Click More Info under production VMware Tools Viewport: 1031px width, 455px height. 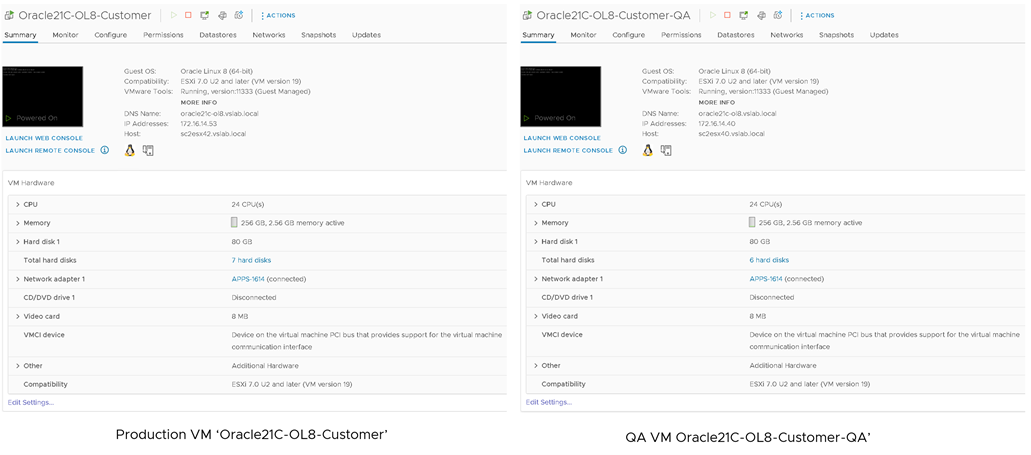click(x=199, y=103)
